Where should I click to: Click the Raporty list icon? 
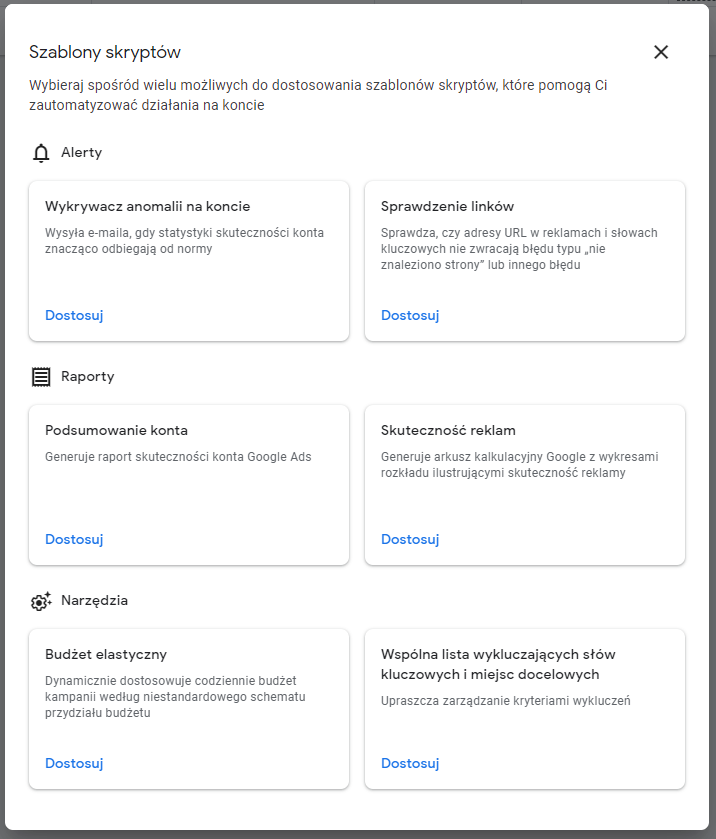(41, 377)
